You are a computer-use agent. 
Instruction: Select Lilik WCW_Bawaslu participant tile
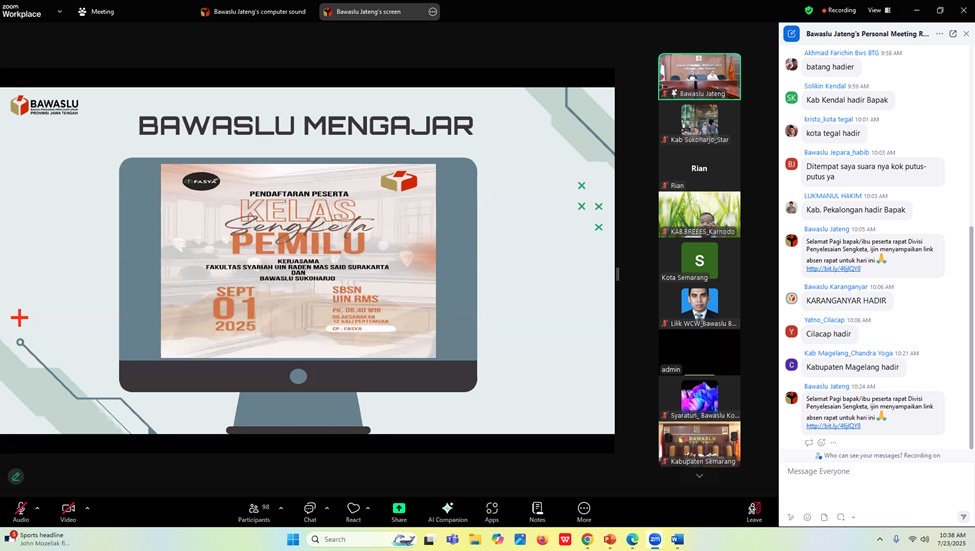point(700,307)
